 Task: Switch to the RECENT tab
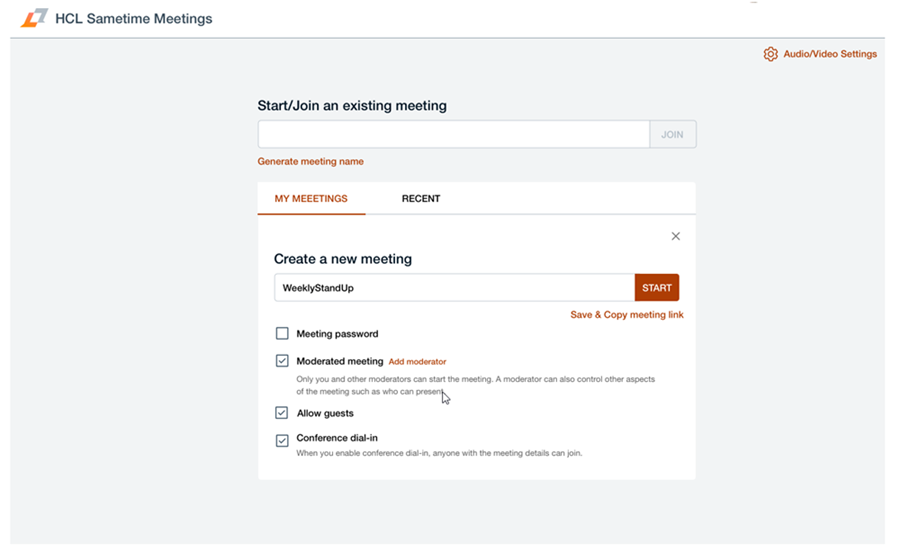click(421, 199)
